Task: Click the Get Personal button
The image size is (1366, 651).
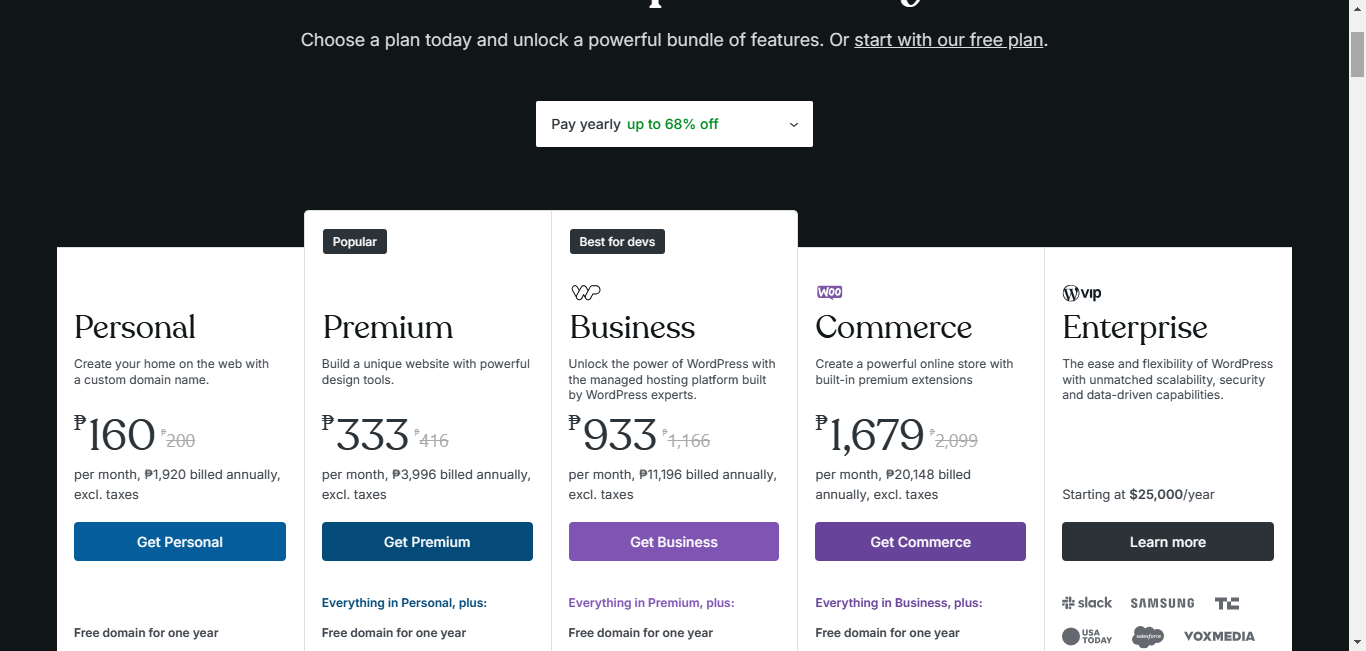Action: [180, 542]
